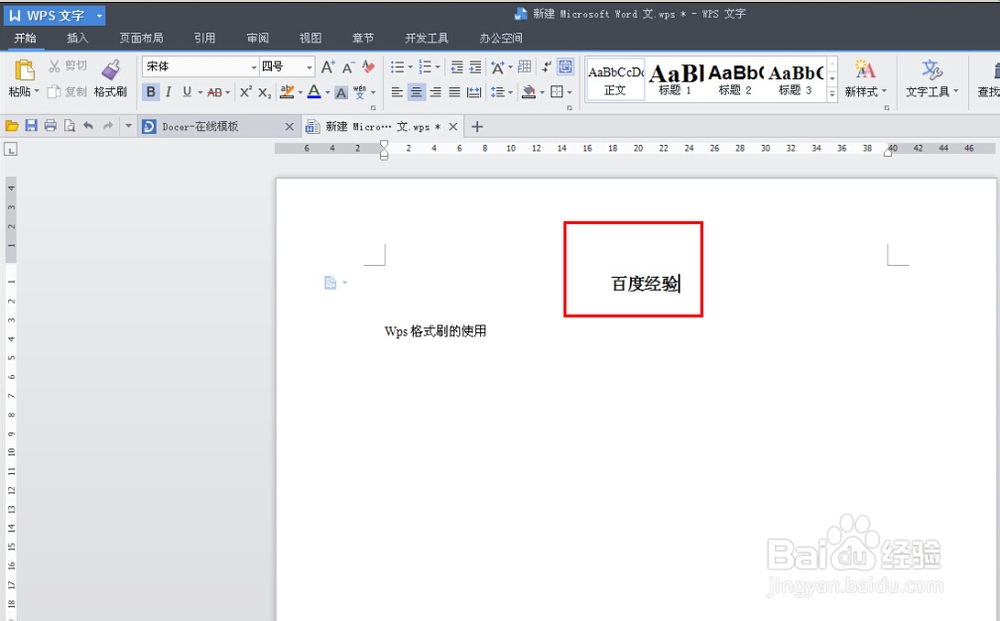Redo the last action
The height and width of the screenshot is (621, 1000).
(x=108, y=126)
